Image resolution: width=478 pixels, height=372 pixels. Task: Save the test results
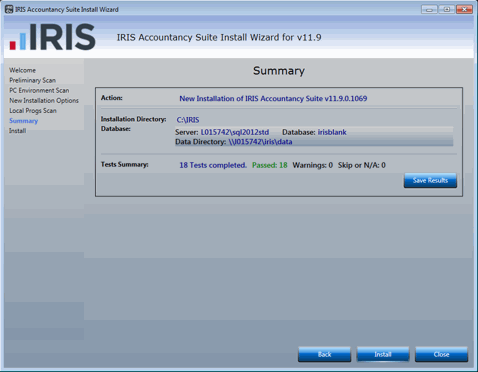pyautogui.click(x=430, y=180)
